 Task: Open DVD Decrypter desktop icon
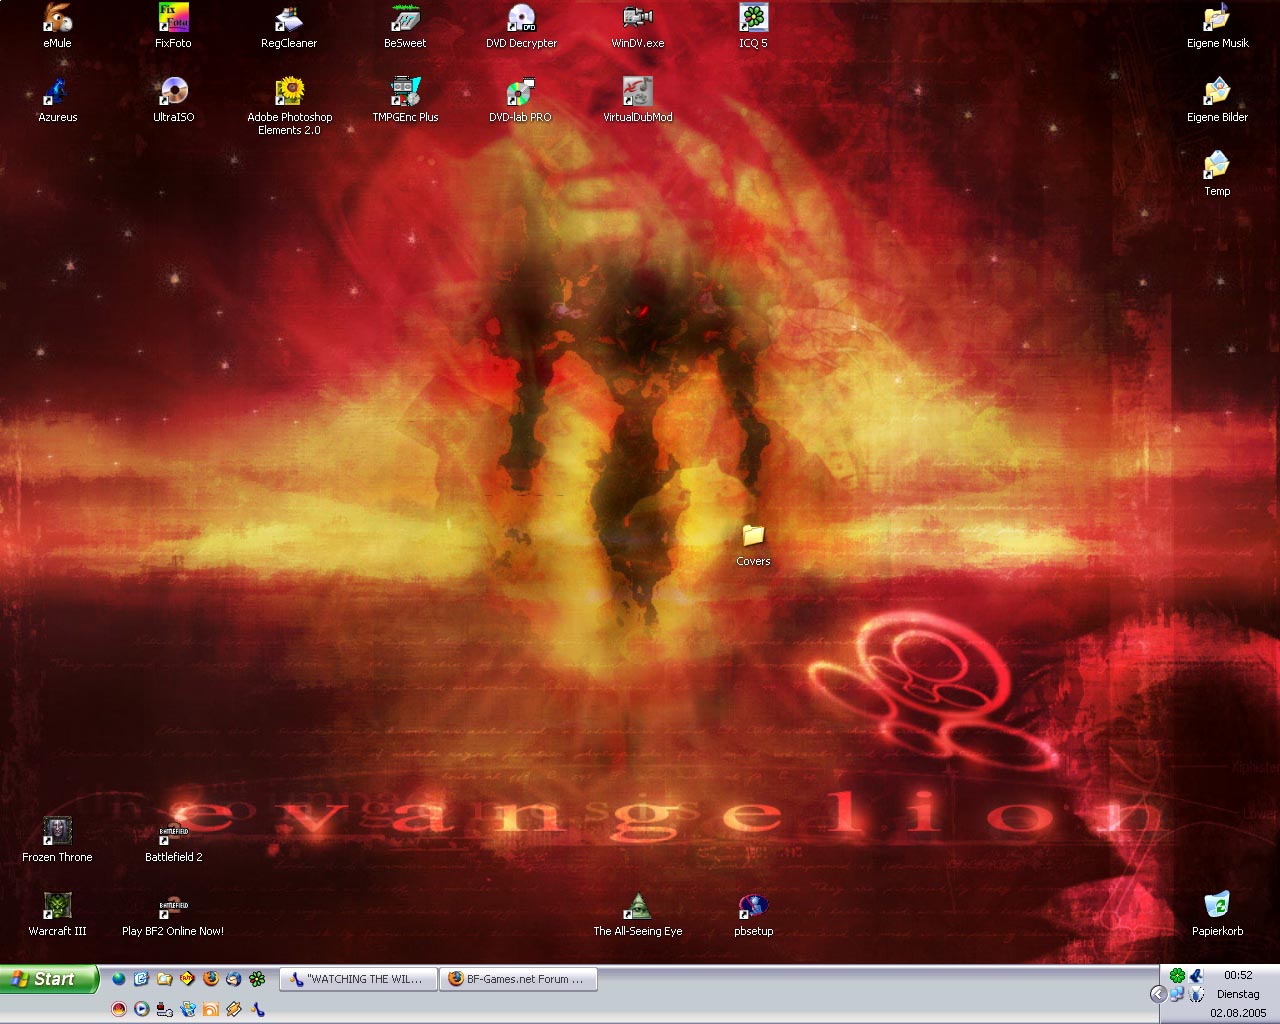coord(521,27)
